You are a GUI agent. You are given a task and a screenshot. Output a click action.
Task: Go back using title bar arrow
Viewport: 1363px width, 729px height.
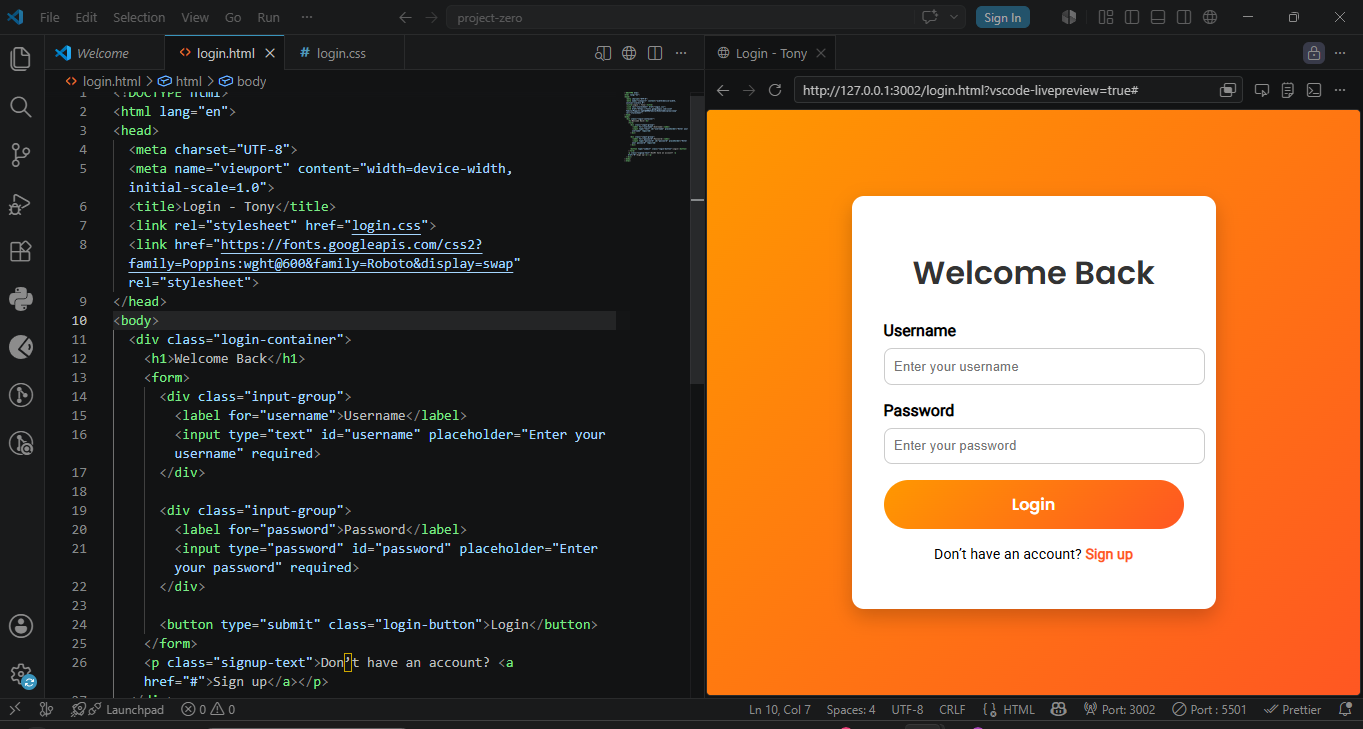tap(405, 17)
